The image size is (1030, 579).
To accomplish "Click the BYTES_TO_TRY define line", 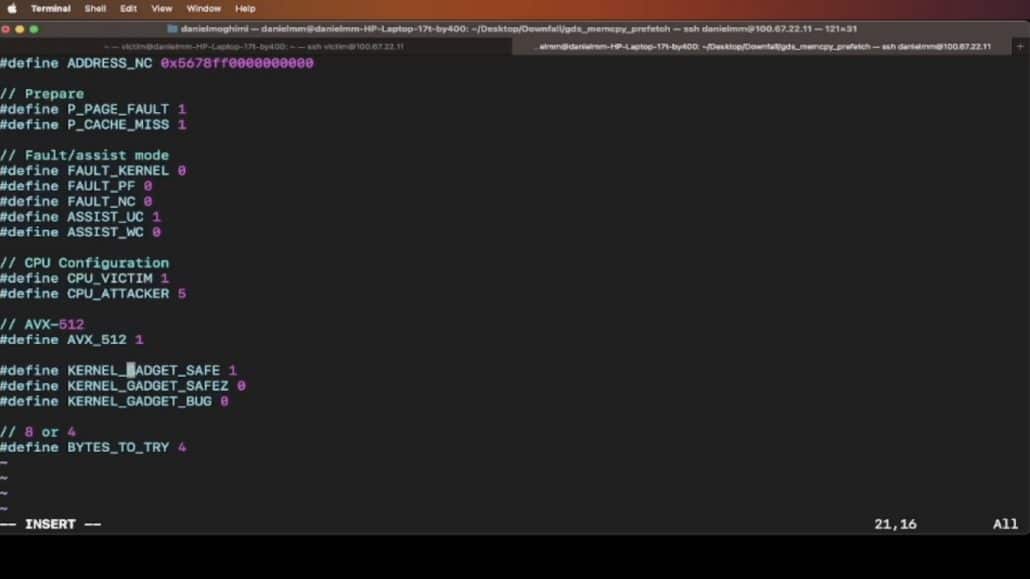I will (93, 448).
